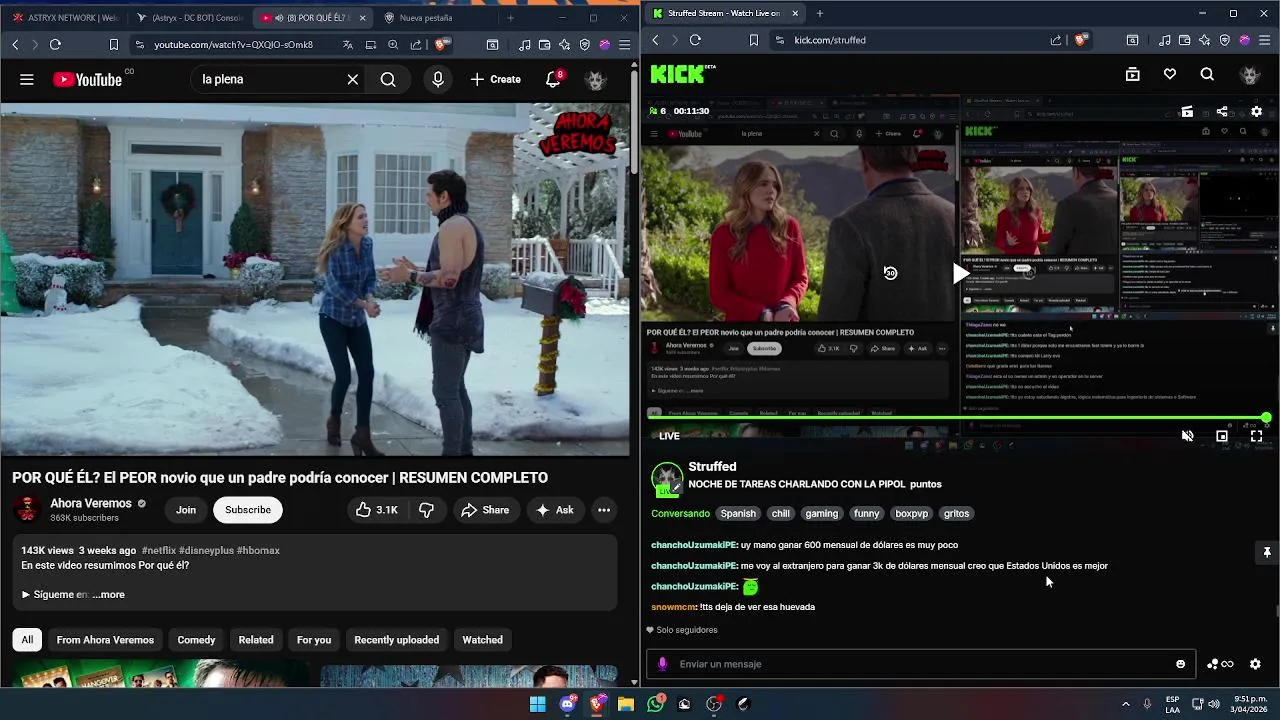The width and height of the screenshot is (1280, 720).
Task: Open zoom control in YouTube address bar
Action: click(393, 44)
